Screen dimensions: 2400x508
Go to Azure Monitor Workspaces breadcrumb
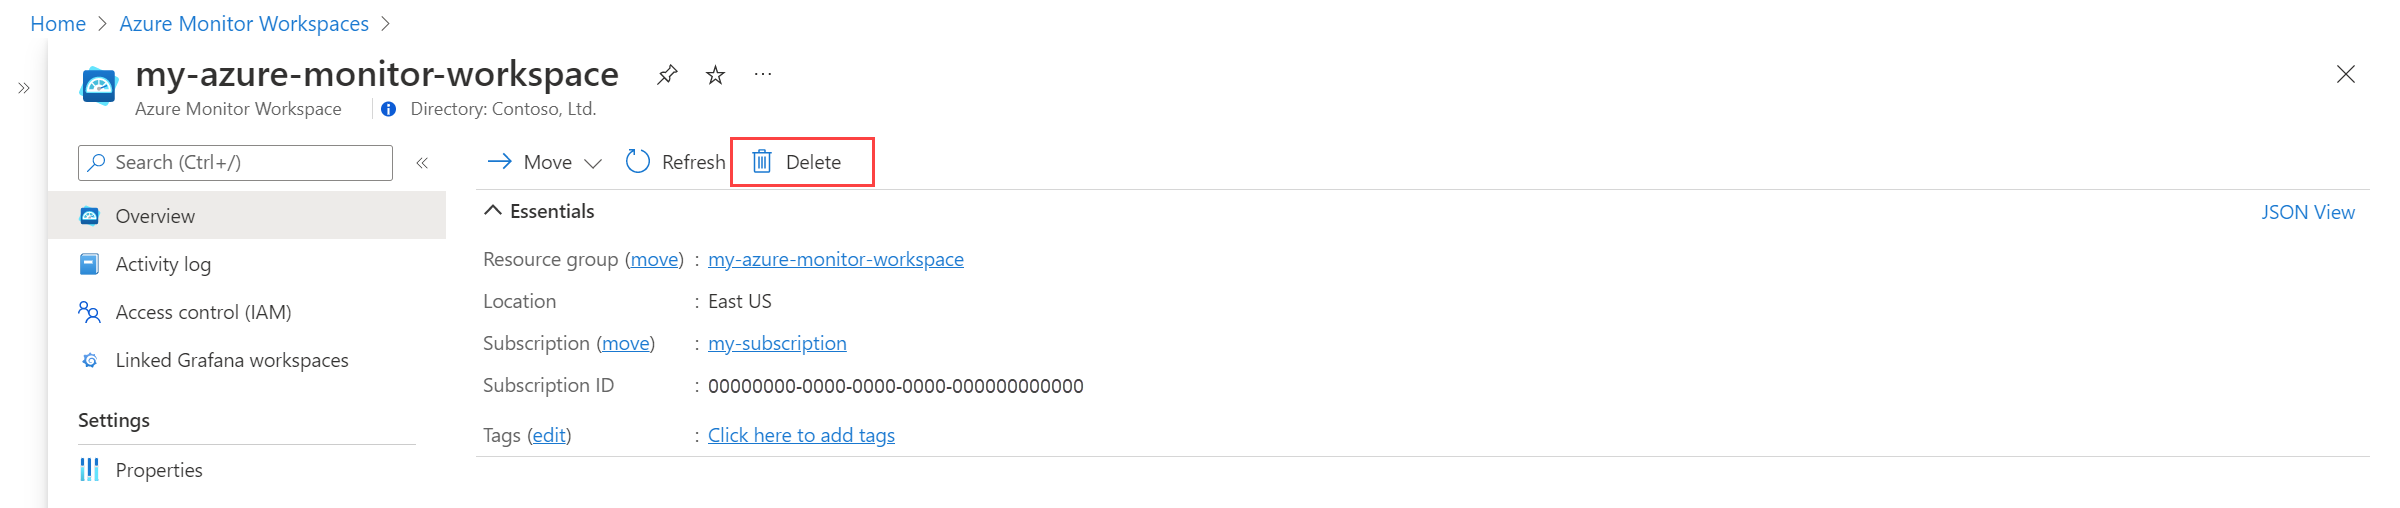point(244,23)
